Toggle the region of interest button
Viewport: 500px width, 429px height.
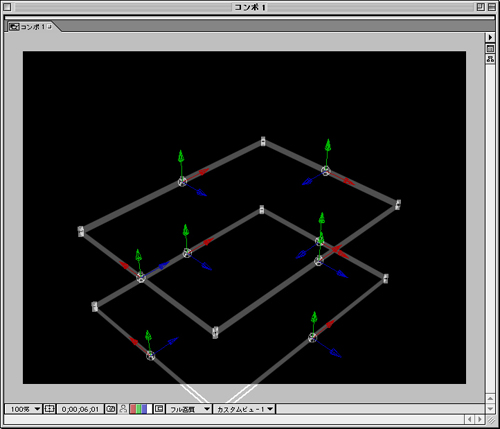click(x=159, y=409)
